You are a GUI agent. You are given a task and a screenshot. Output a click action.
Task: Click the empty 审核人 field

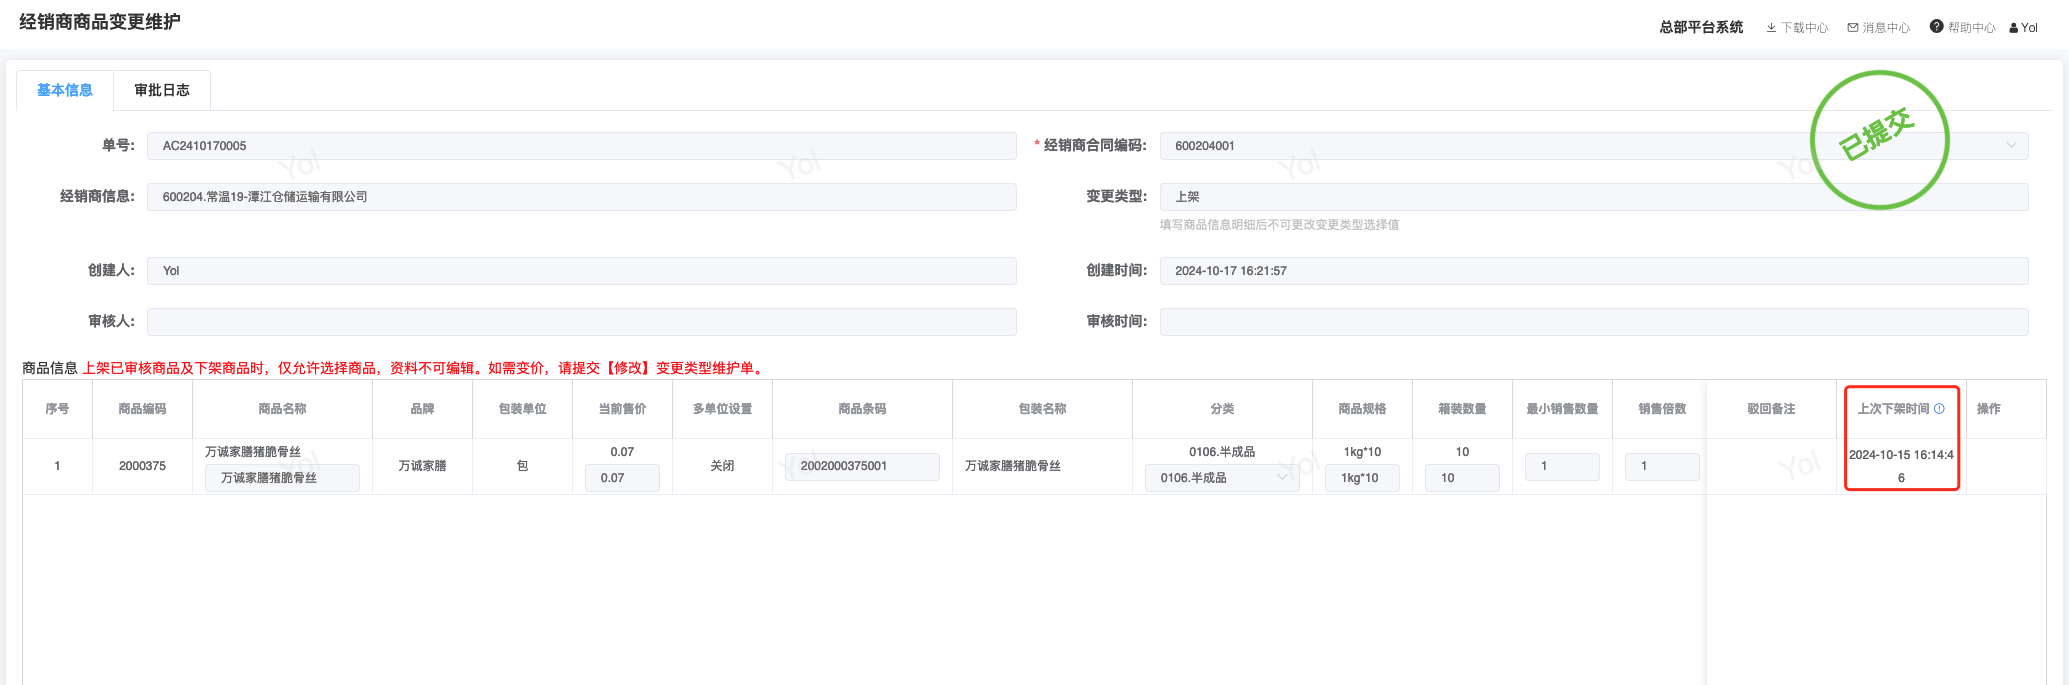pos(582,322)
